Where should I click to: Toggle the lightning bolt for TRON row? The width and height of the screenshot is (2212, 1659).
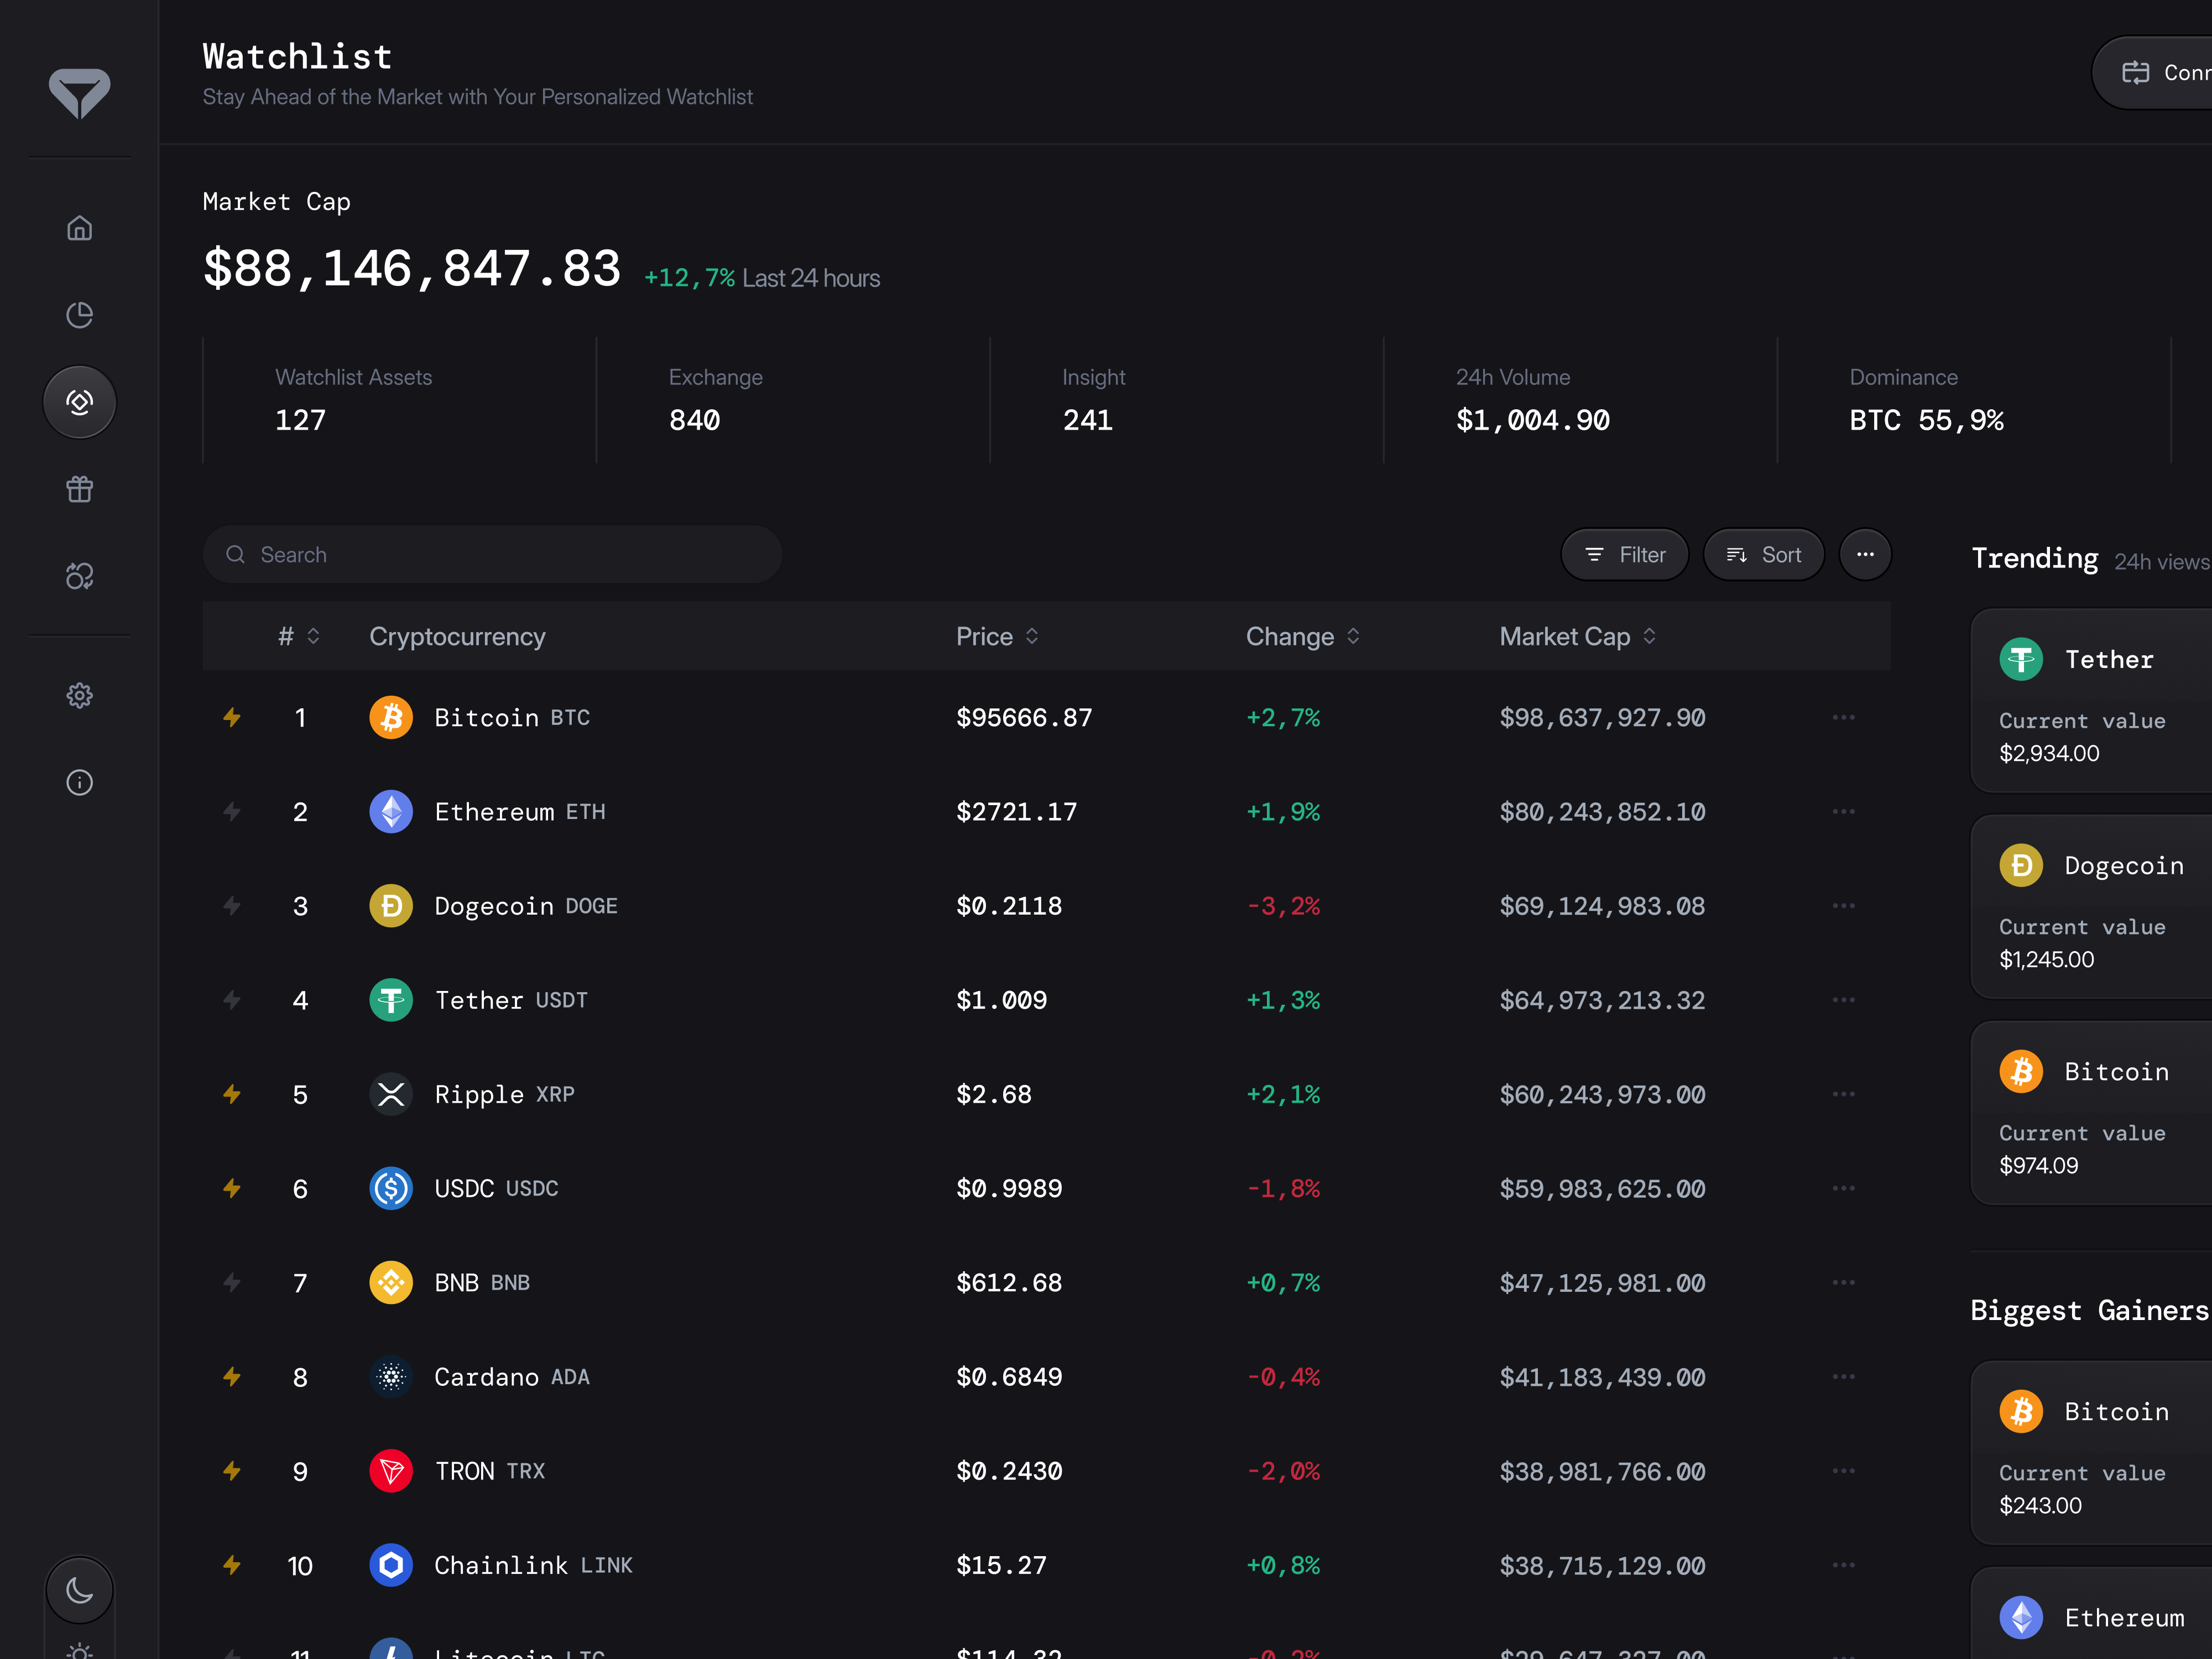(x=232, y=1471)
